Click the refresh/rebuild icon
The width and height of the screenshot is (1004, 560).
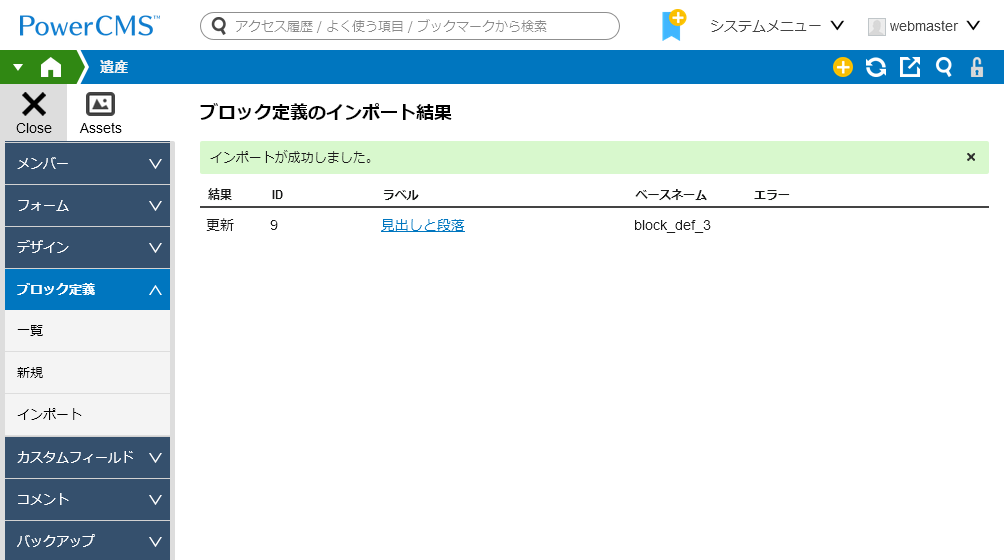tap(876, 67)
